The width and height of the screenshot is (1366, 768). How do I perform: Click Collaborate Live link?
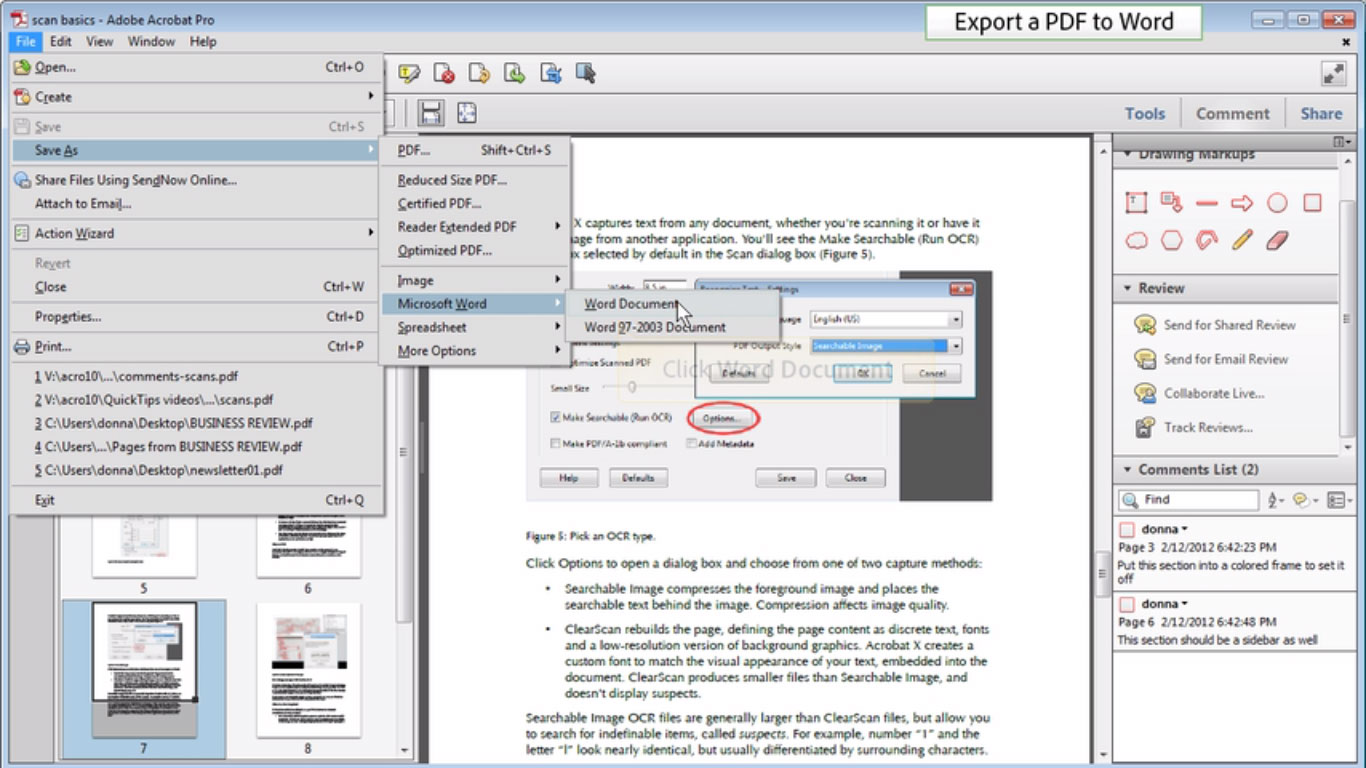(1213, 393)
